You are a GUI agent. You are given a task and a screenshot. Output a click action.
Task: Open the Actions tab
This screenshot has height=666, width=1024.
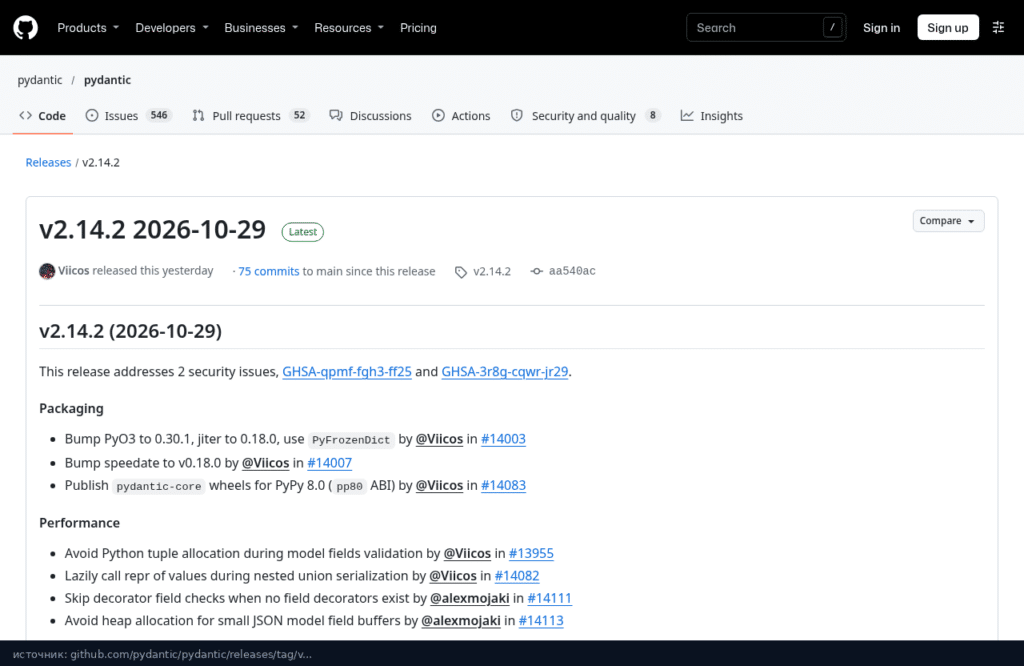pos(461,116)
